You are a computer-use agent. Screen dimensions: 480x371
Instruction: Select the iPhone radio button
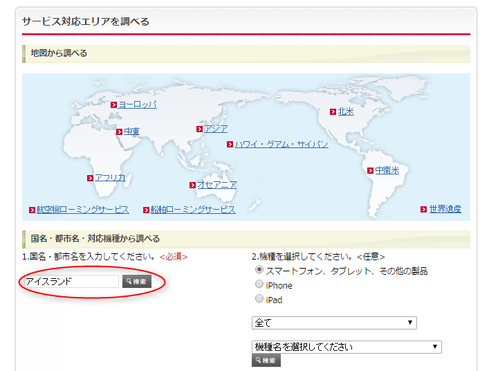point(259,284)
